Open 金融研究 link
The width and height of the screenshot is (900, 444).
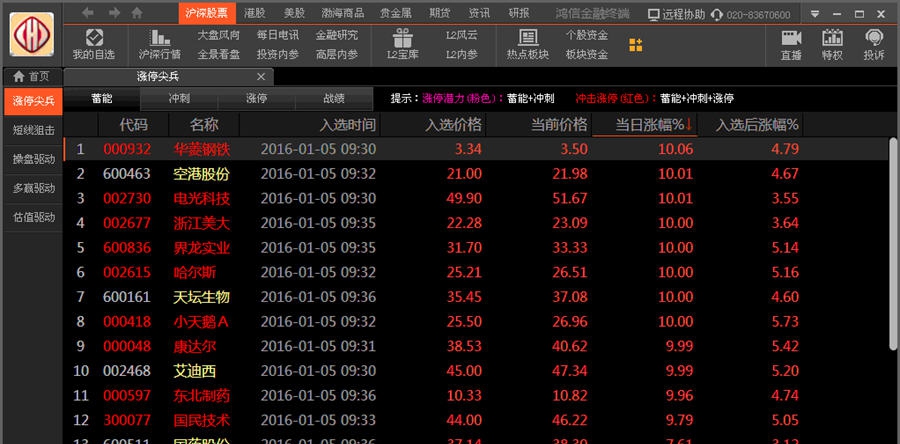337,35
